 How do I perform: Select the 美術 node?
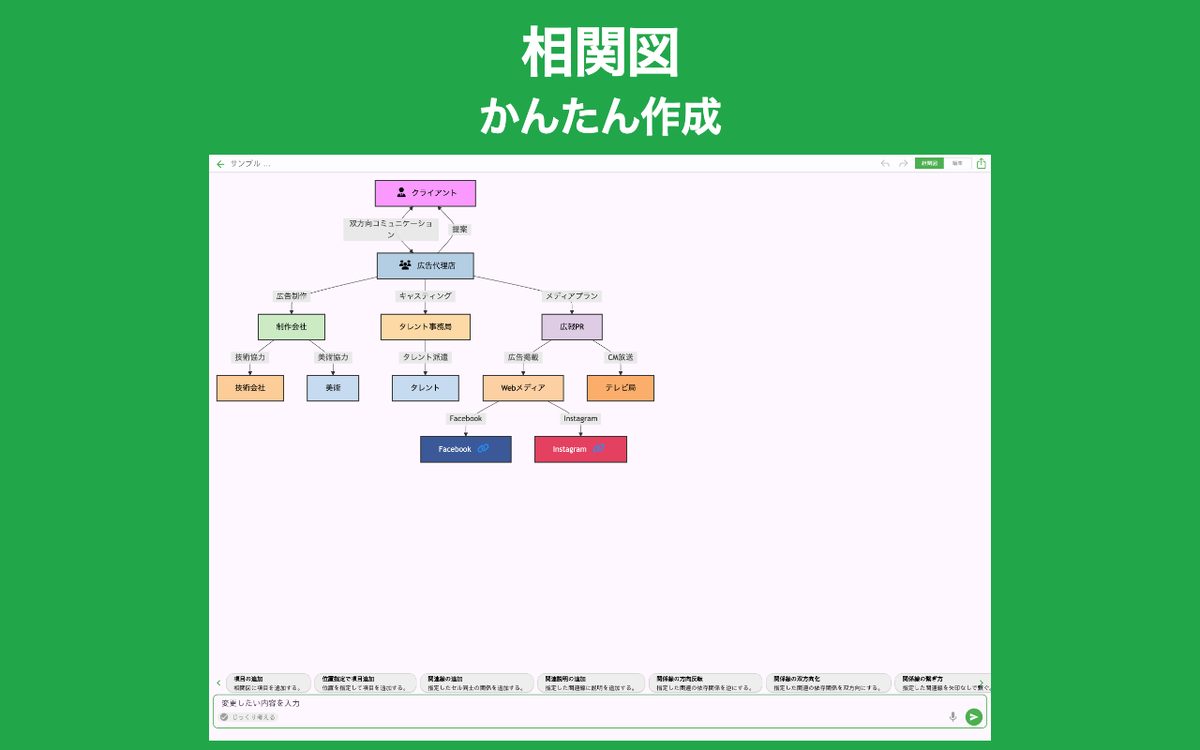tap(333, 388)
